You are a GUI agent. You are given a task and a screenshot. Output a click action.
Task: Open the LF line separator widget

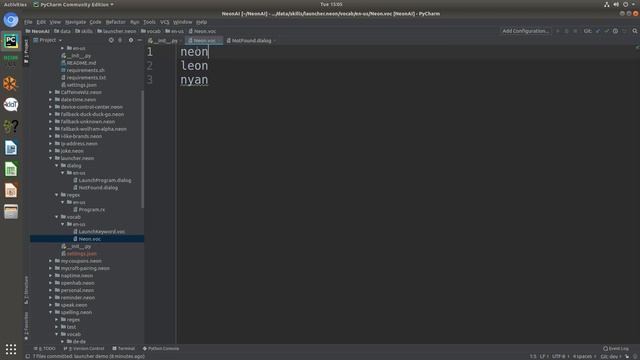[543, 356]
